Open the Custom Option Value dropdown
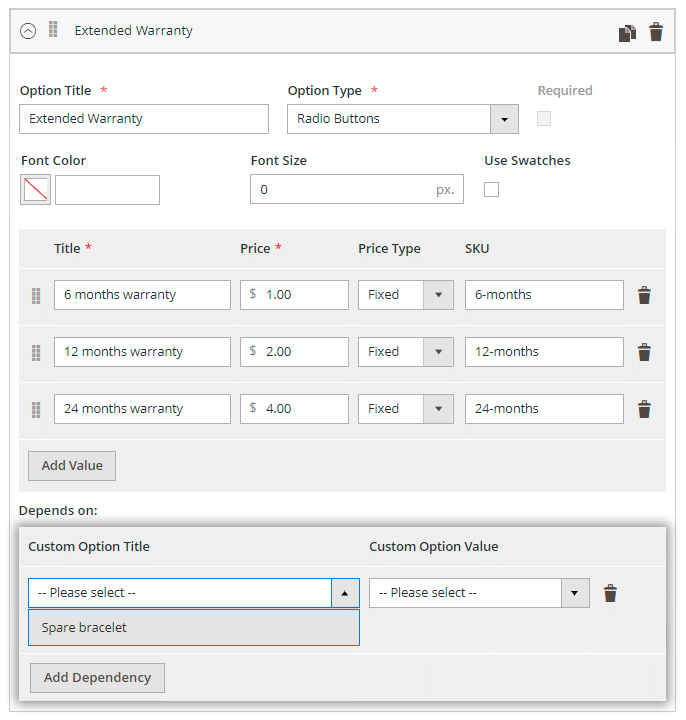The width and height of the screenshot is (686, 720). [x=479, y=593]
